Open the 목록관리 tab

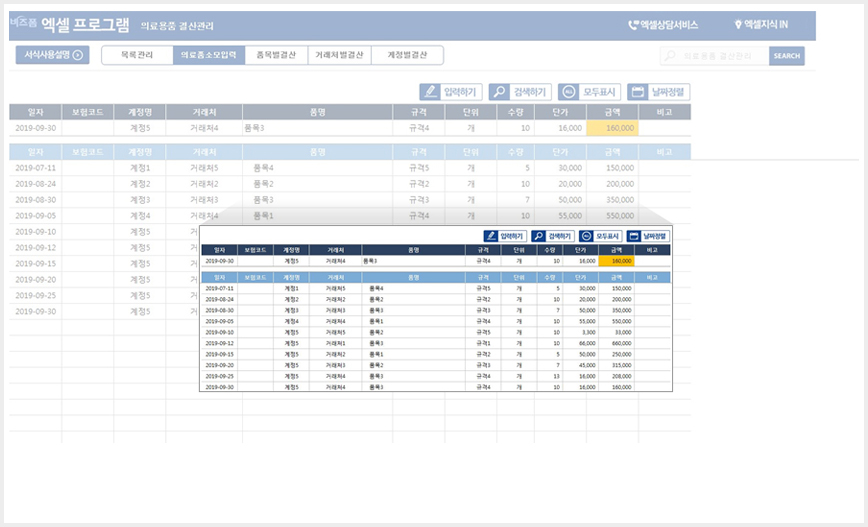pos(137,55)
